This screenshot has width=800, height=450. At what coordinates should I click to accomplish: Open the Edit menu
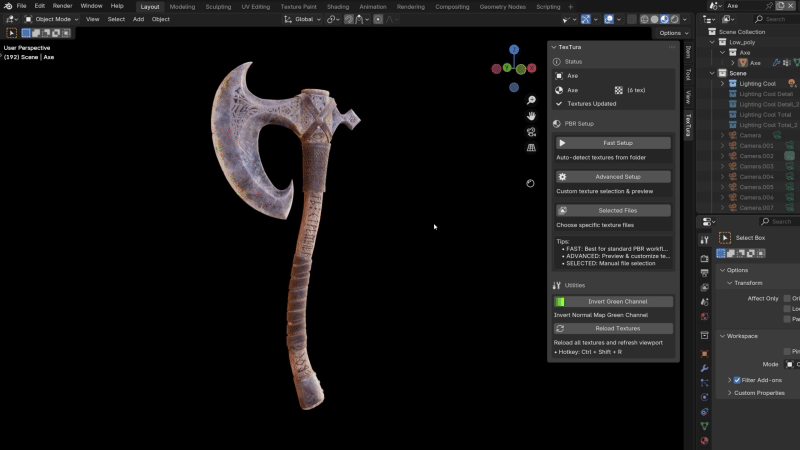pyautogui.click(x=39, y=6)
